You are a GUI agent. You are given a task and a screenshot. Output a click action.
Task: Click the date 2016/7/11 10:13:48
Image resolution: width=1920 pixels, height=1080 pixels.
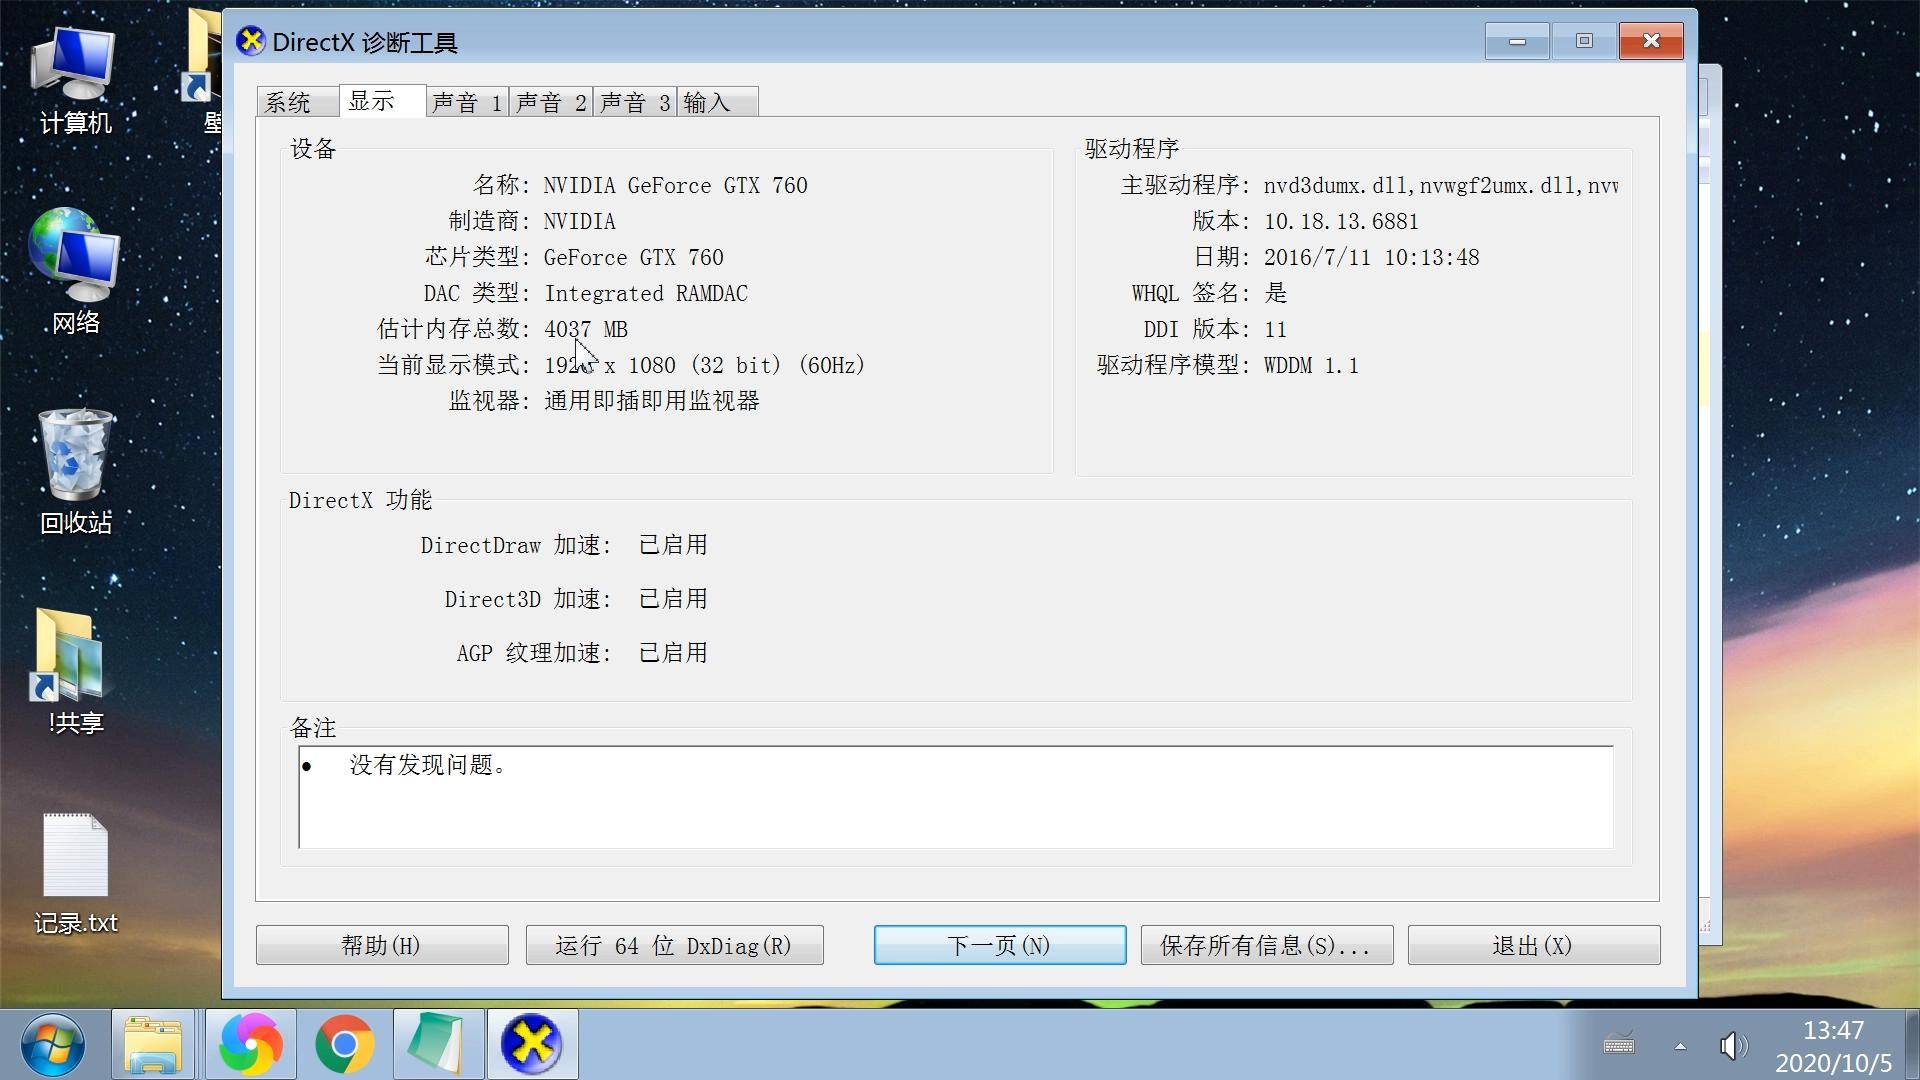point(1371,258)
